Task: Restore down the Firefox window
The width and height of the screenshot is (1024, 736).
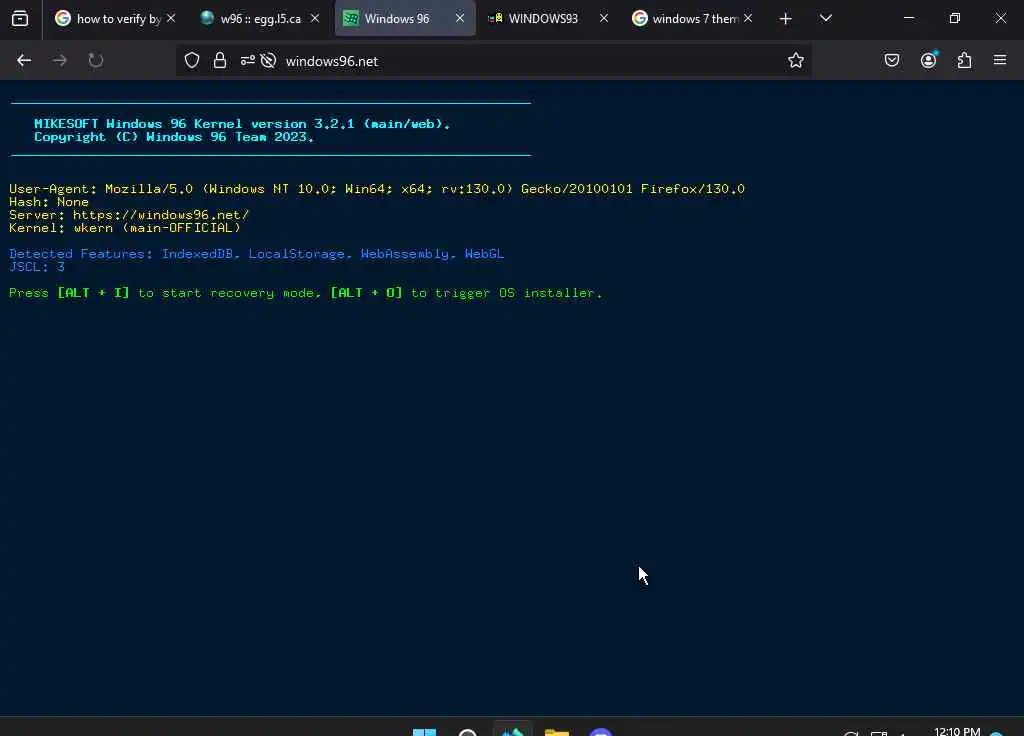Action: click(954, 18)
